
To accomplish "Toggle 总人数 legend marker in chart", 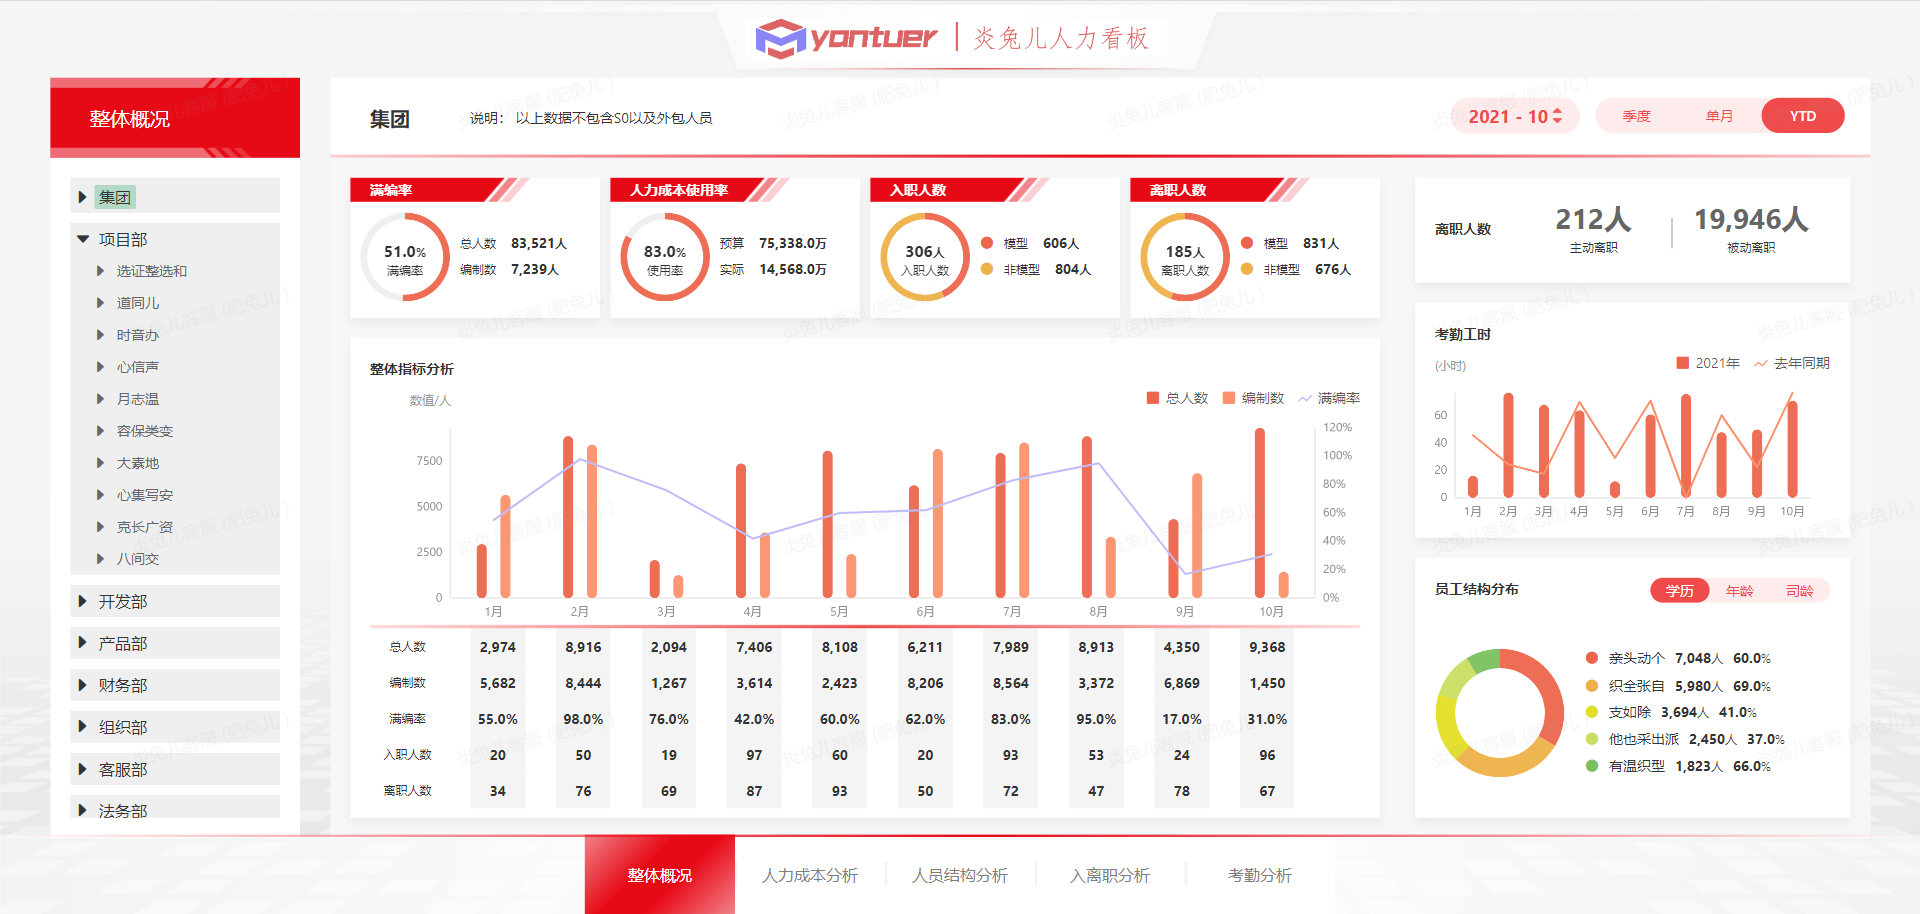I will [x=1153, y=398].
